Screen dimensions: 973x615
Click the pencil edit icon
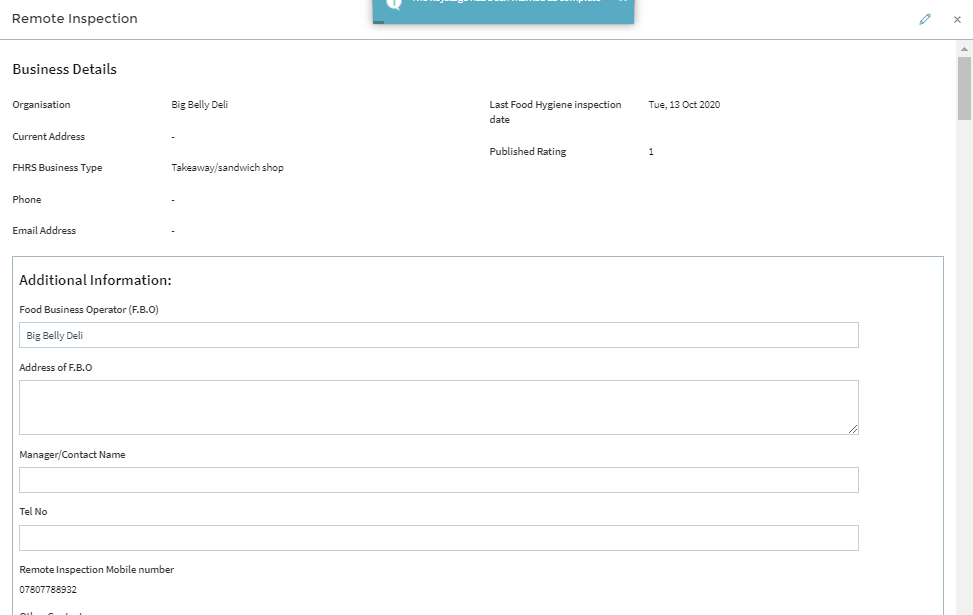pyautogui.click(x=925, y=19)
